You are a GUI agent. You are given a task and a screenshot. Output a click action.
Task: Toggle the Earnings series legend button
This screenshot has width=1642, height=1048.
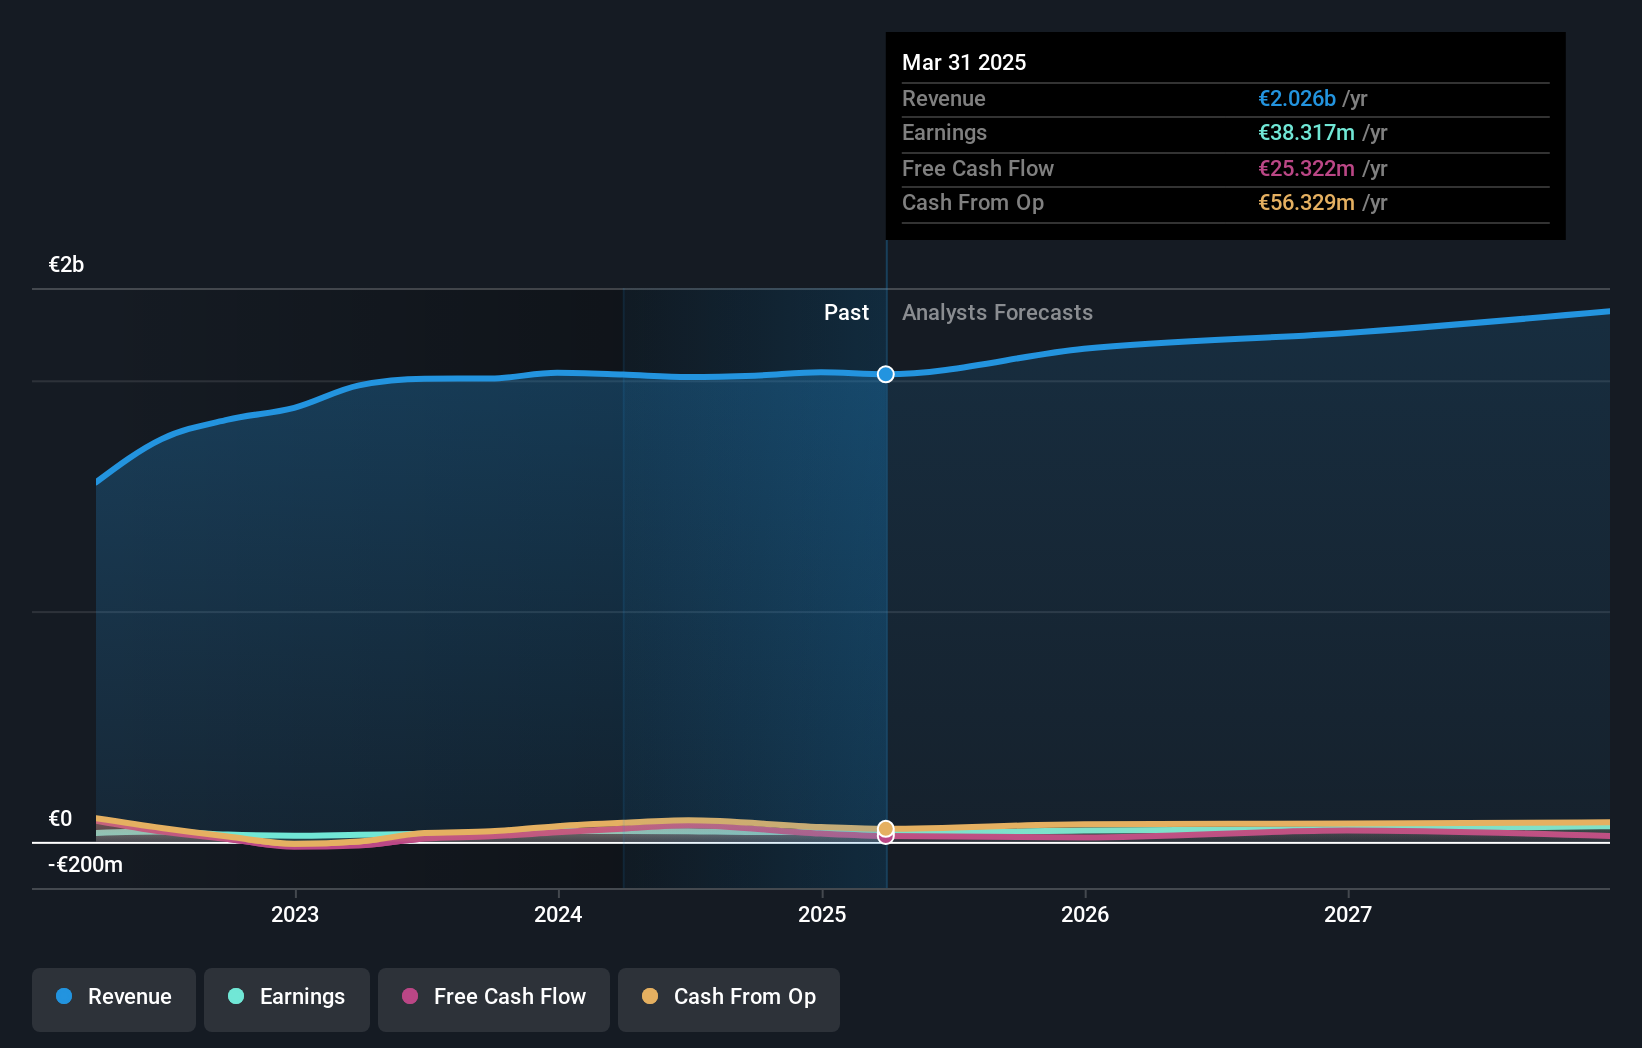pyautogui.click(x=287, y=999)
